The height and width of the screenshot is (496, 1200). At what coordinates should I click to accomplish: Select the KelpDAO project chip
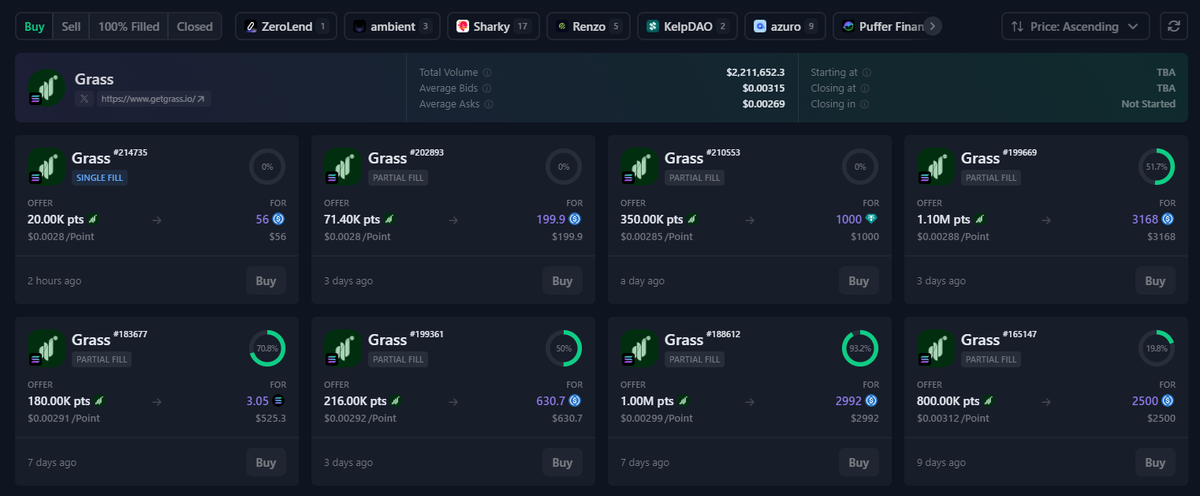click(x=687, y=27)
